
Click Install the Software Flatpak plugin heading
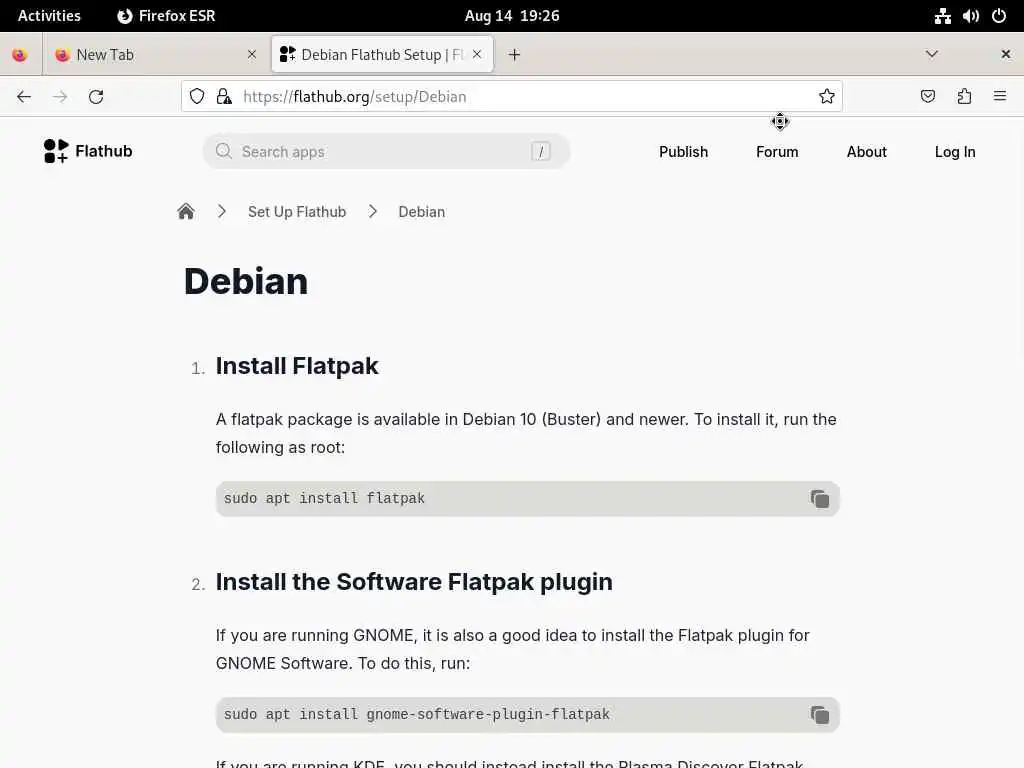coord(414,582)
